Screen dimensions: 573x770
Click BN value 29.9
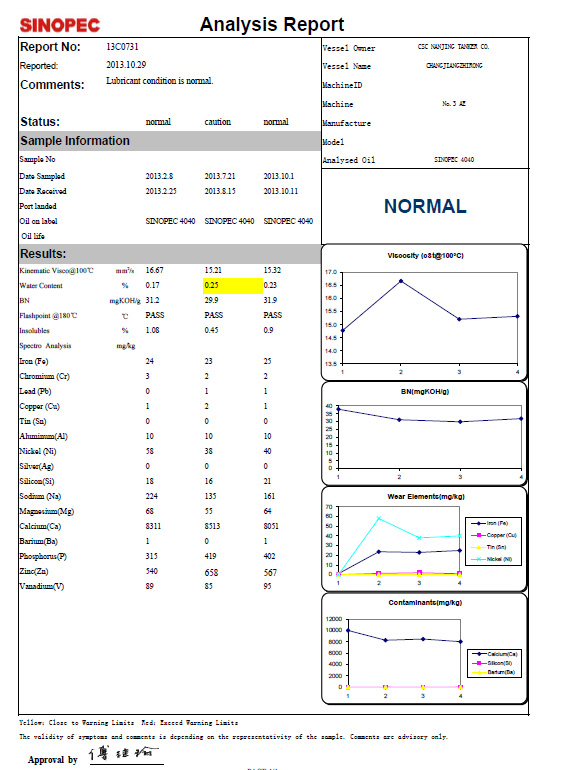211,300
